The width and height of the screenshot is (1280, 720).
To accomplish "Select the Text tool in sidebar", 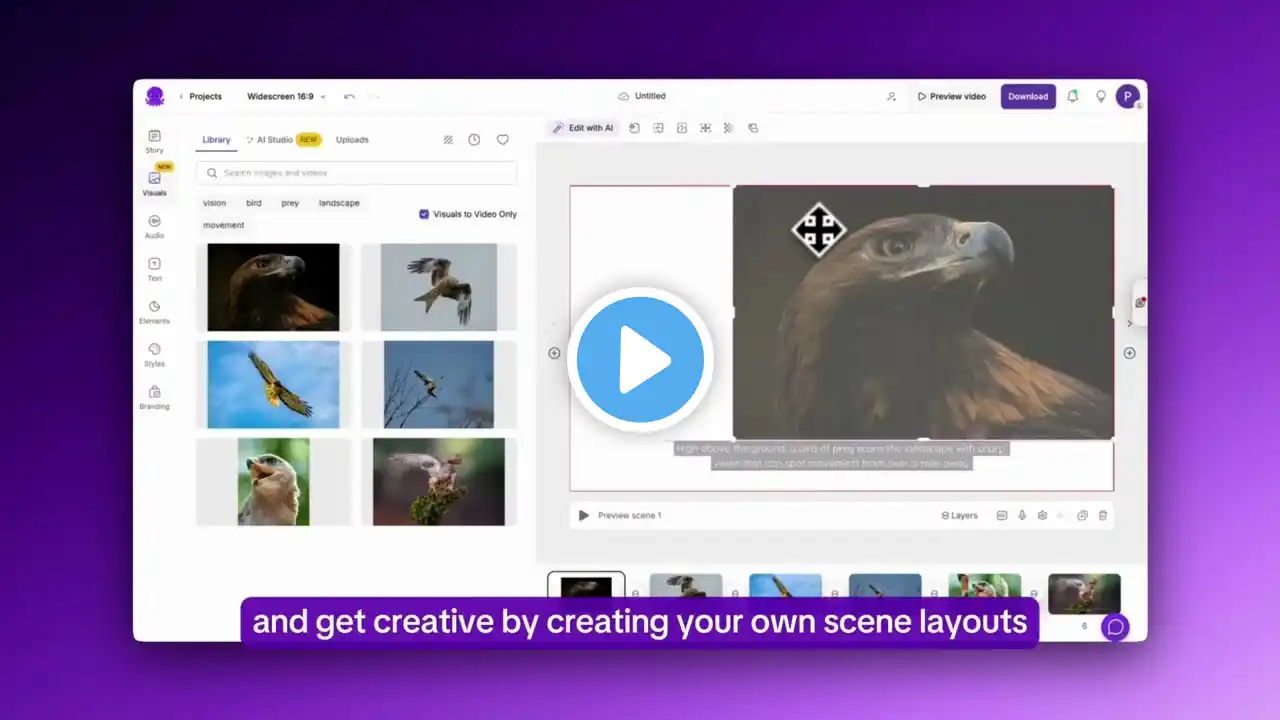I will 154,268.
